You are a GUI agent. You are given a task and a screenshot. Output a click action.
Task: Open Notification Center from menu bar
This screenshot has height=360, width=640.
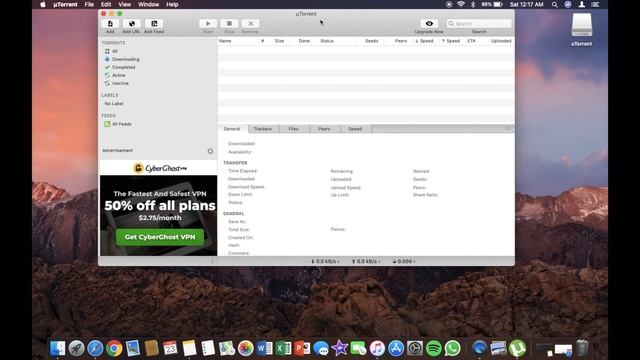pyautogui.click(x=595, y=4)
